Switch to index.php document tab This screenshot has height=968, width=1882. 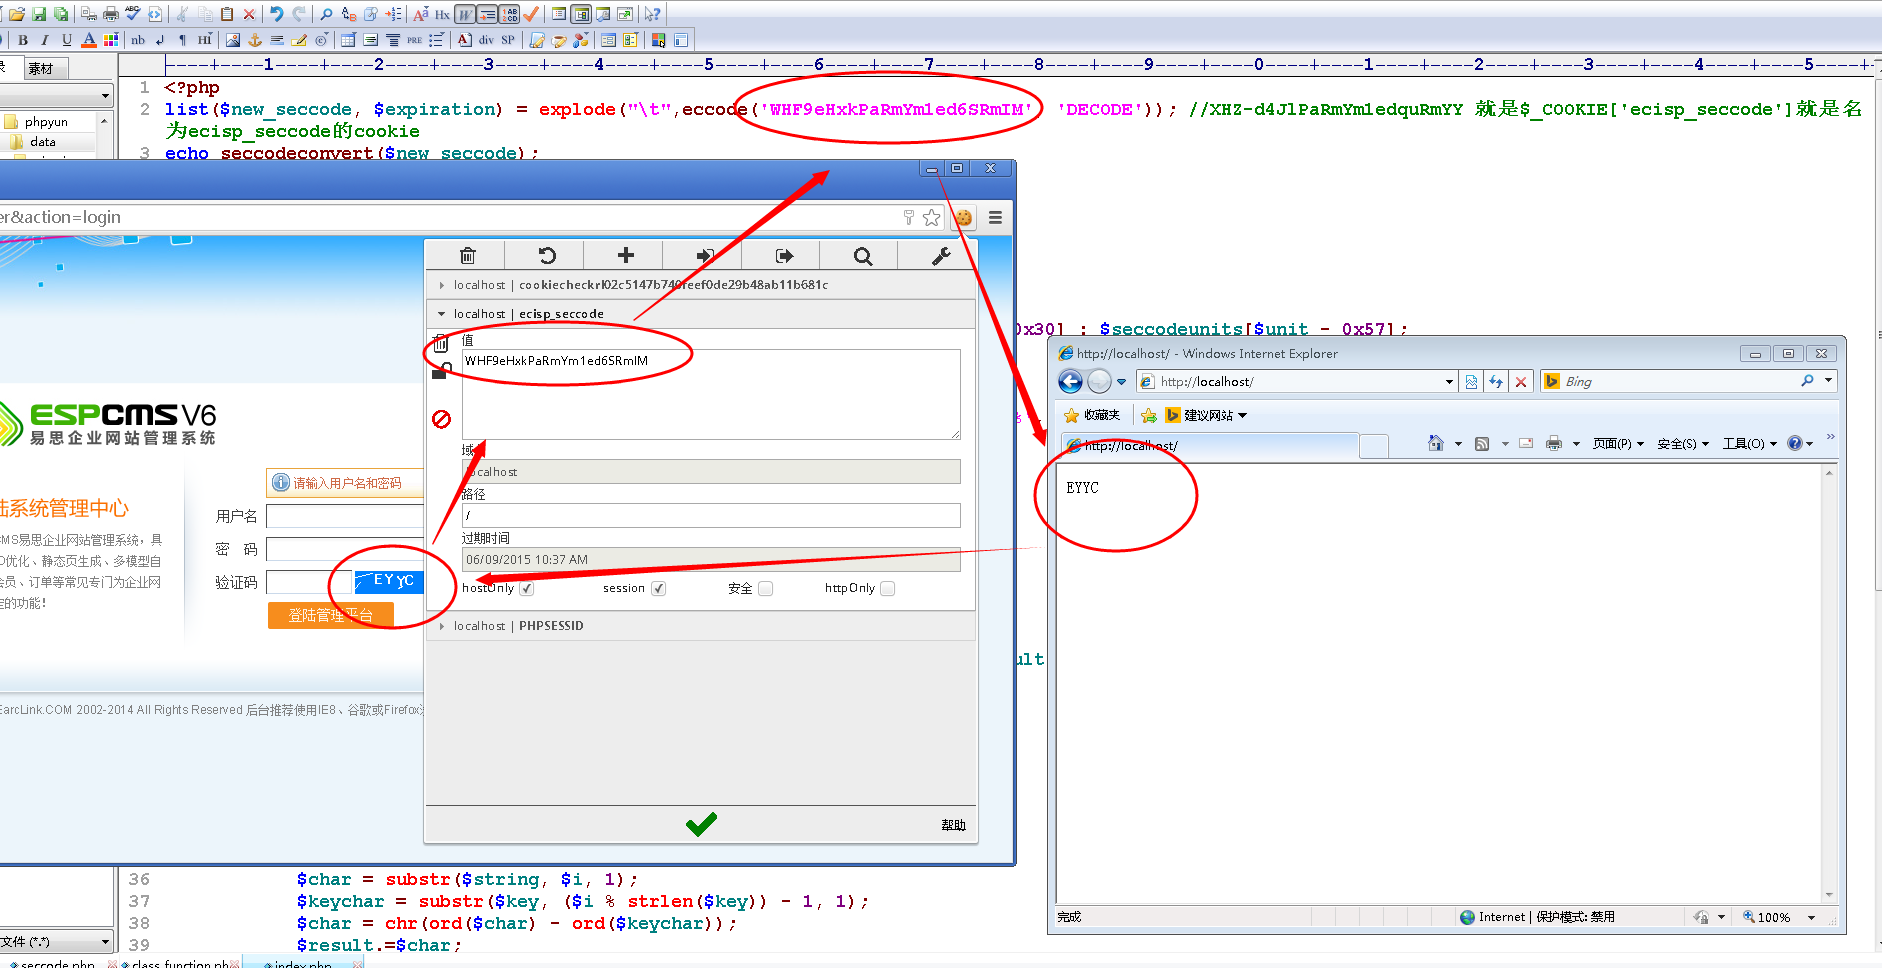[304, 962]
